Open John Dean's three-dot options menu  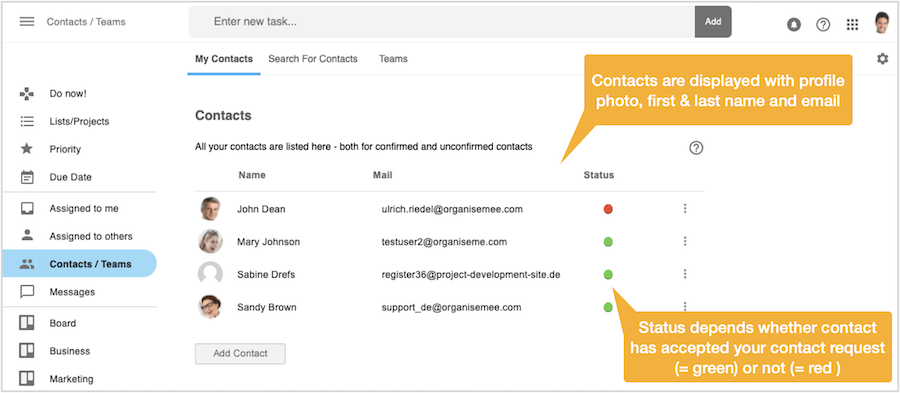685,209
